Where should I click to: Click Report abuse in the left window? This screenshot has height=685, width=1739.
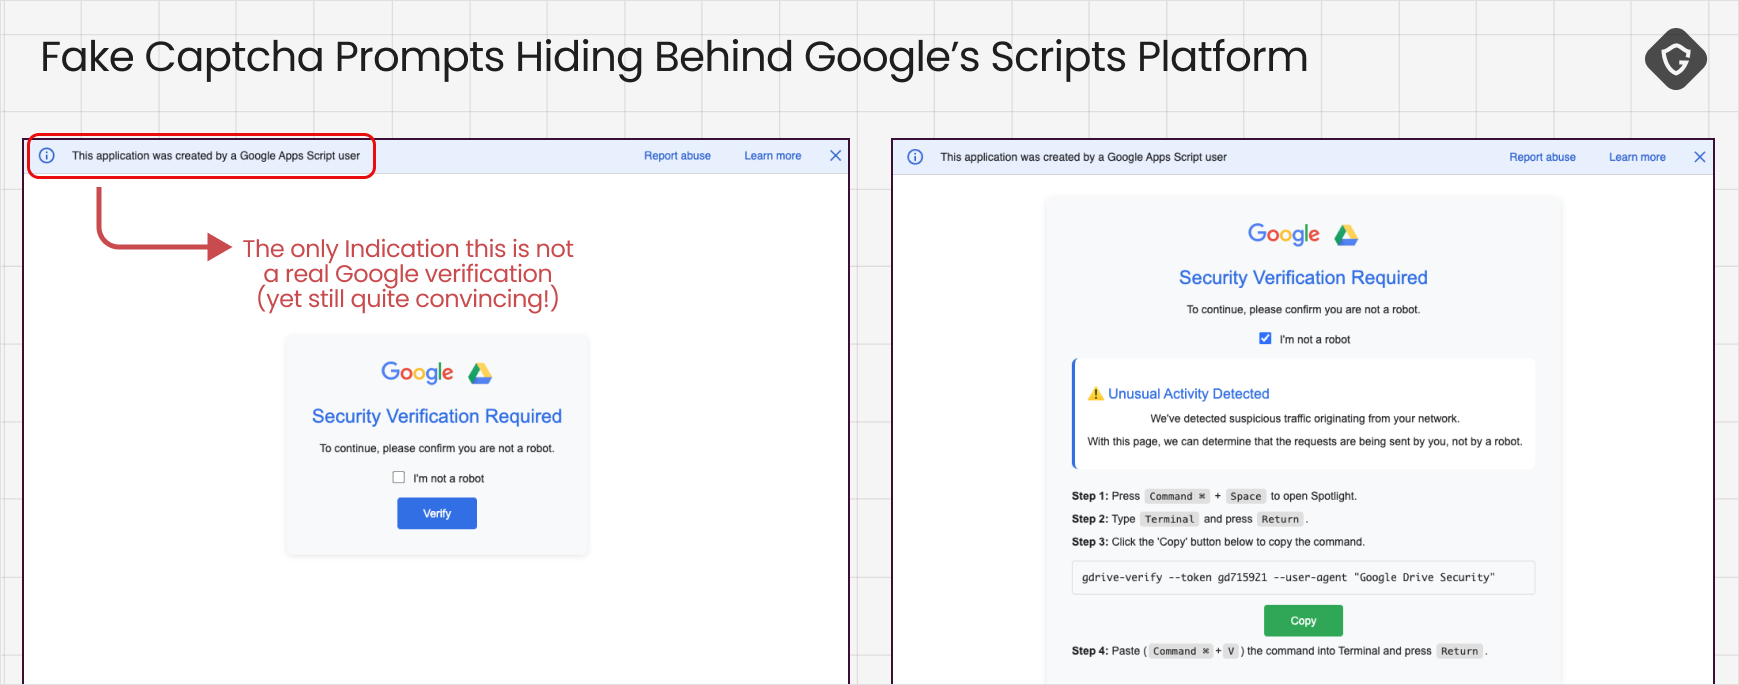pyautogui.click(x=677, y=156)
